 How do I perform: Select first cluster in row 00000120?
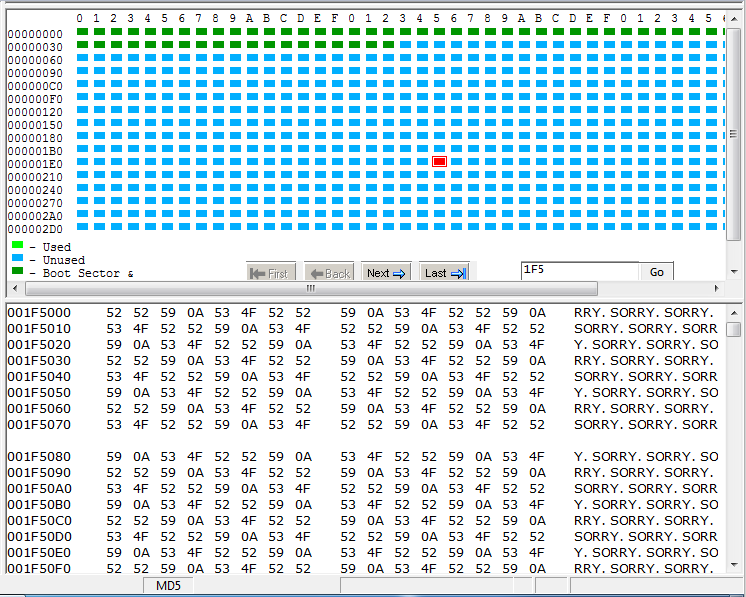tap(83, 110)
